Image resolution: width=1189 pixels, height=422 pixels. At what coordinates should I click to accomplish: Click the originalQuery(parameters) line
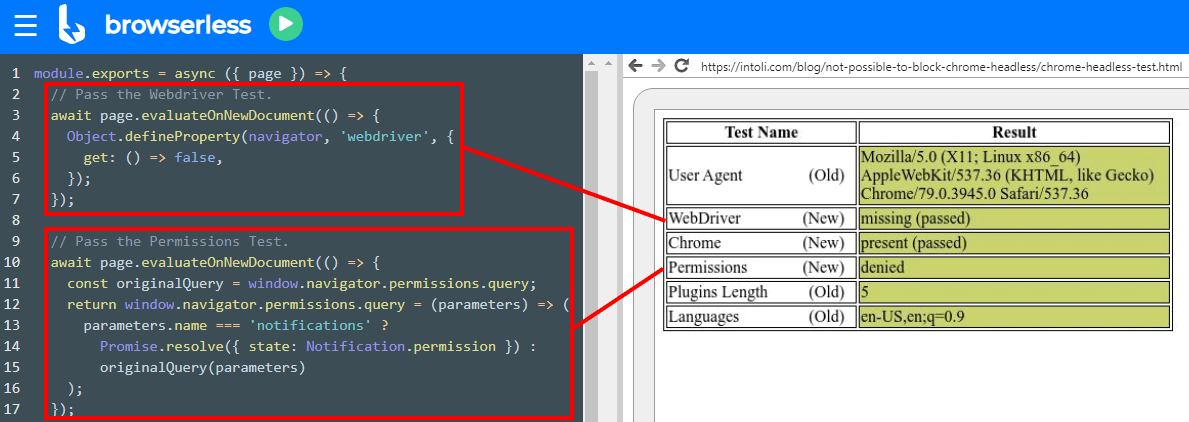(202, 368)
